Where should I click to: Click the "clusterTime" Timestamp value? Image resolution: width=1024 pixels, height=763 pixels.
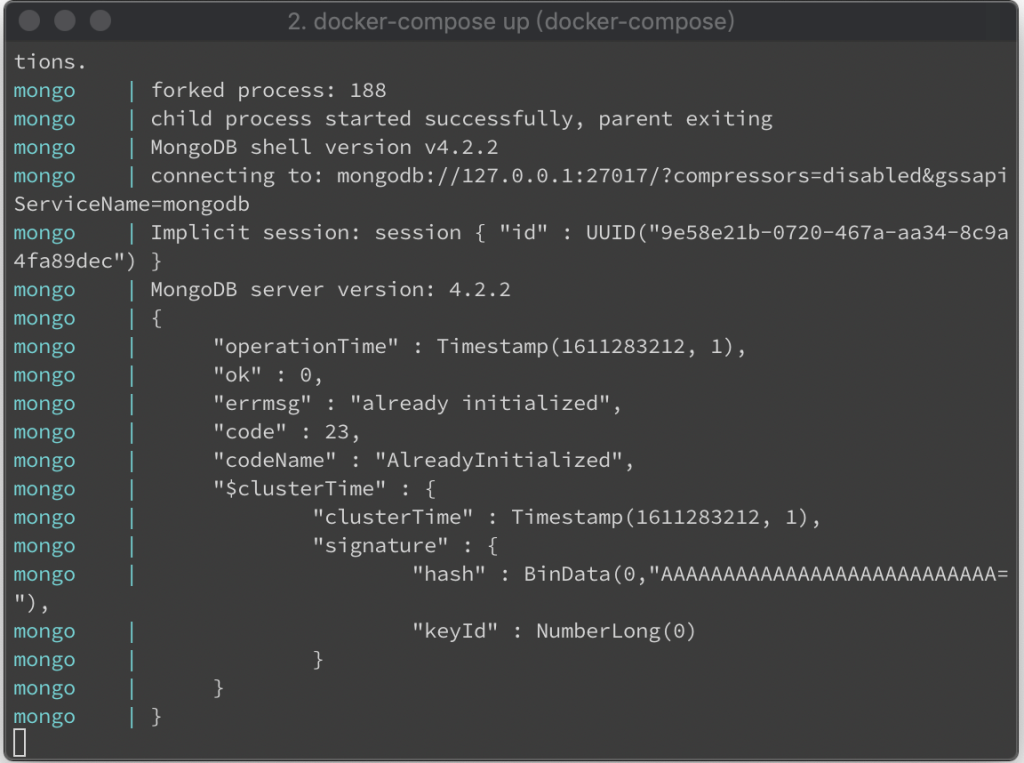(660, 517)
